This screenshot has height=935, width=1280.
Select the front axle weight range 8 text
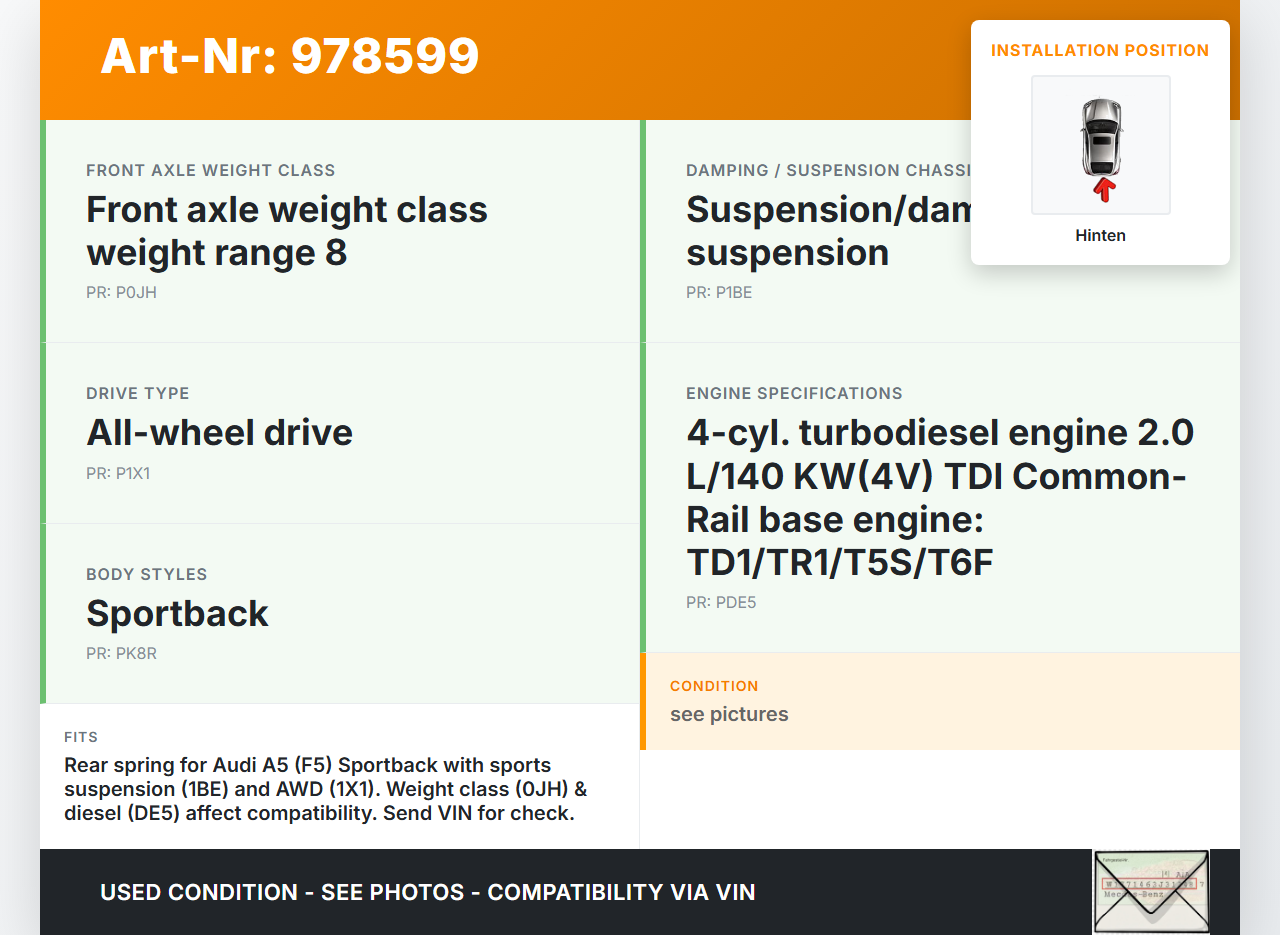pyautogui.click(x=287, y=231)
